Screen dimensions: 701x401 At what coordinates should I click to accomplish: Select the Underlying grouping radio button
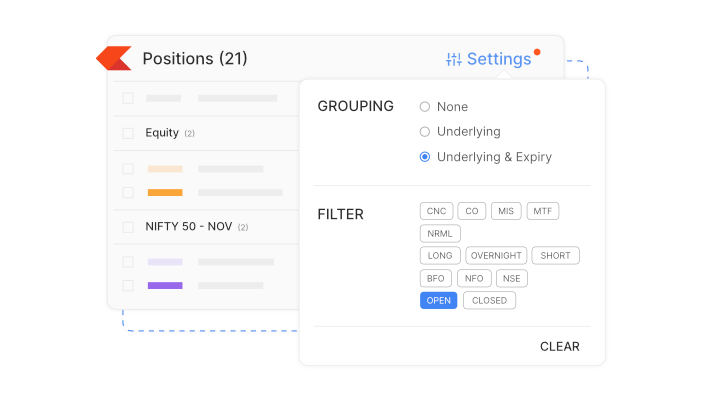pos(425,132)
